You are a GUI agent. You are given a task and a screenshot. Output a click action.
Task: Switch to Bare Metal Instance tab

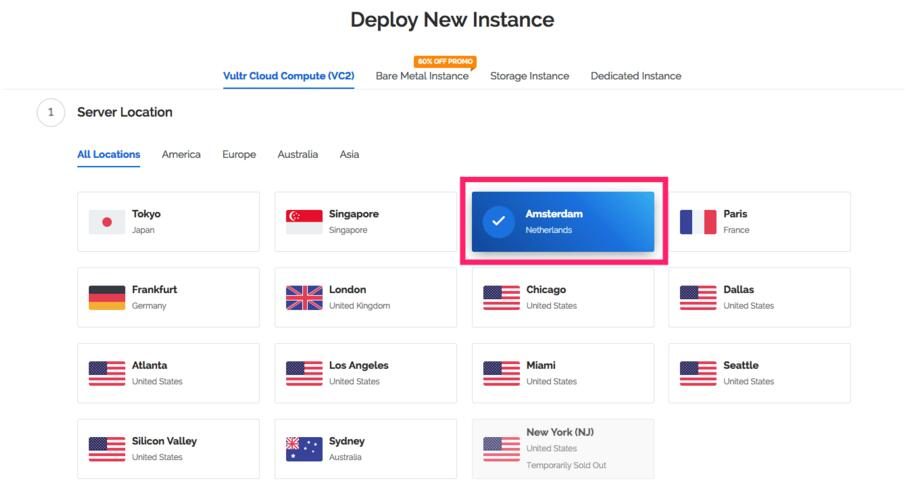pyautogui.click(x=422, y=76)
